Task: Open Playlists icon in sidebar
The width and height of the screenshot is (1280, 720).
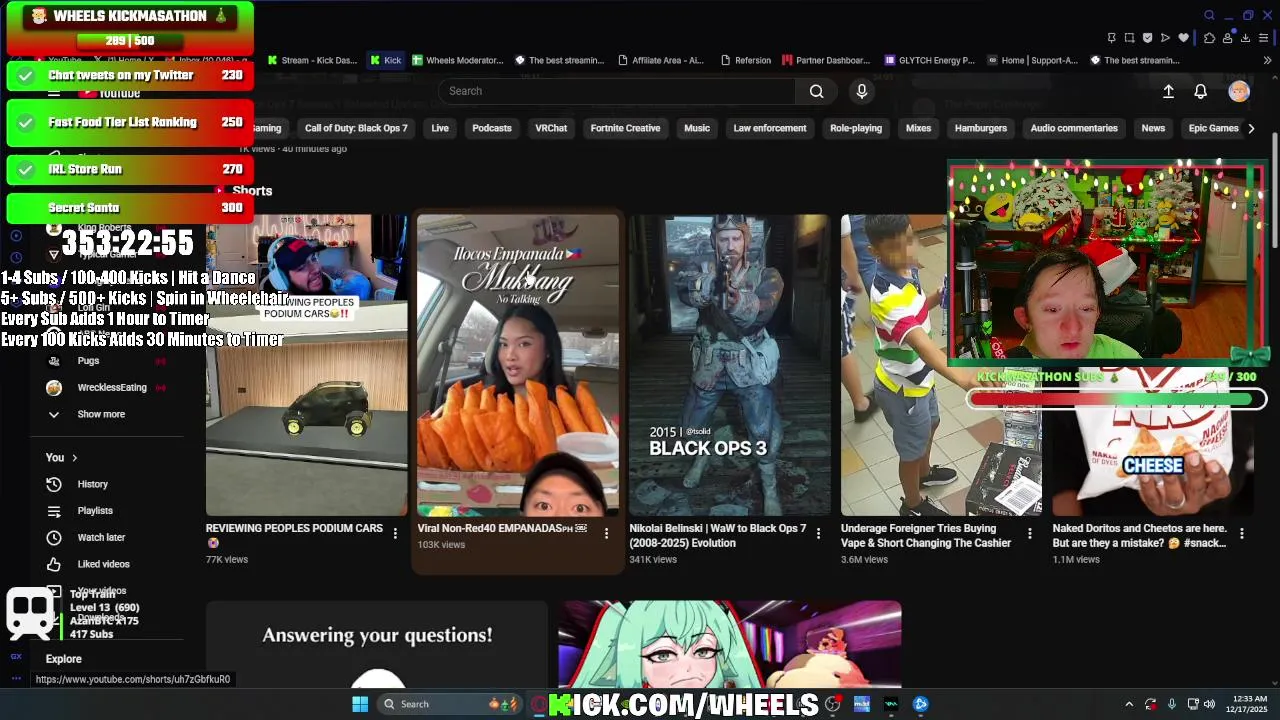Action: [54, 511]
